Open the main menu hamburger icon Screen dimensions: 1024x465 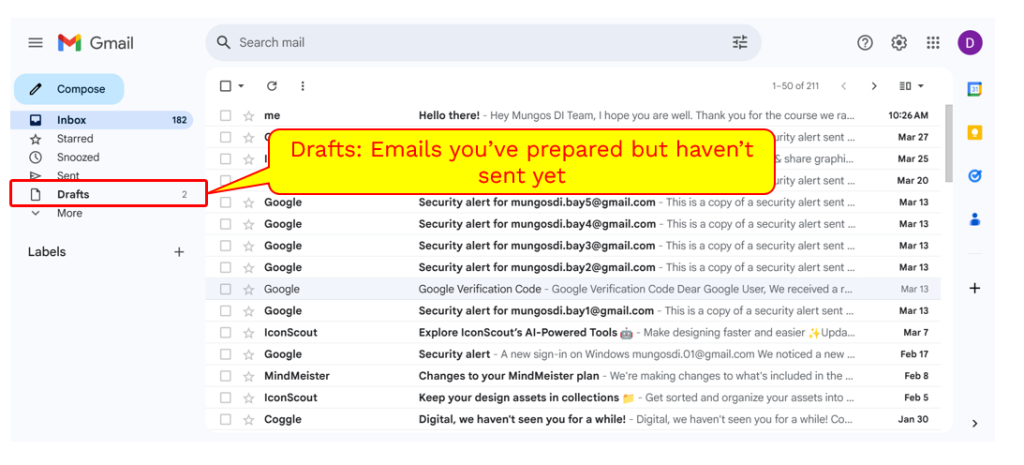pyautogui.click(x=35, y=43)
